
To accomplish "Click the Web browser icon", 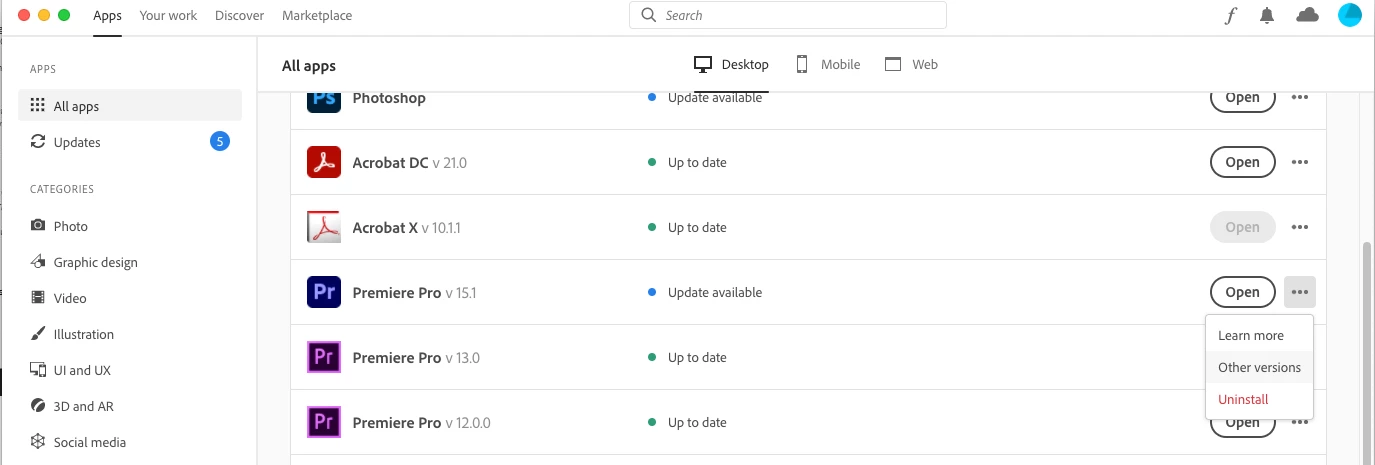I will (x=894, y=64).
